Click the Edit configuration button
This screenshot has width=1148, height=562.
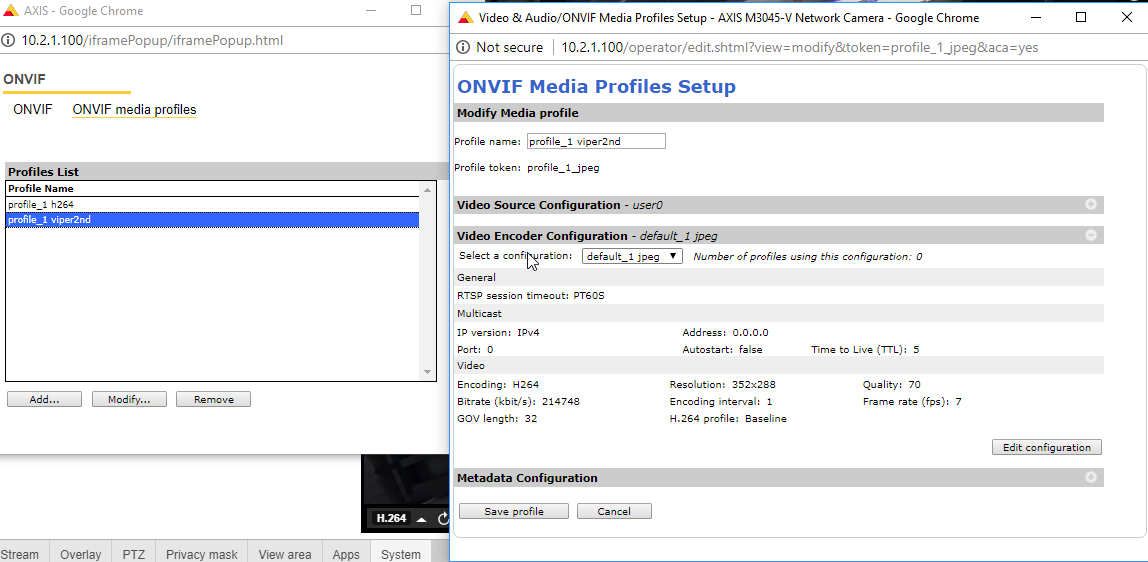point(1047,447)
